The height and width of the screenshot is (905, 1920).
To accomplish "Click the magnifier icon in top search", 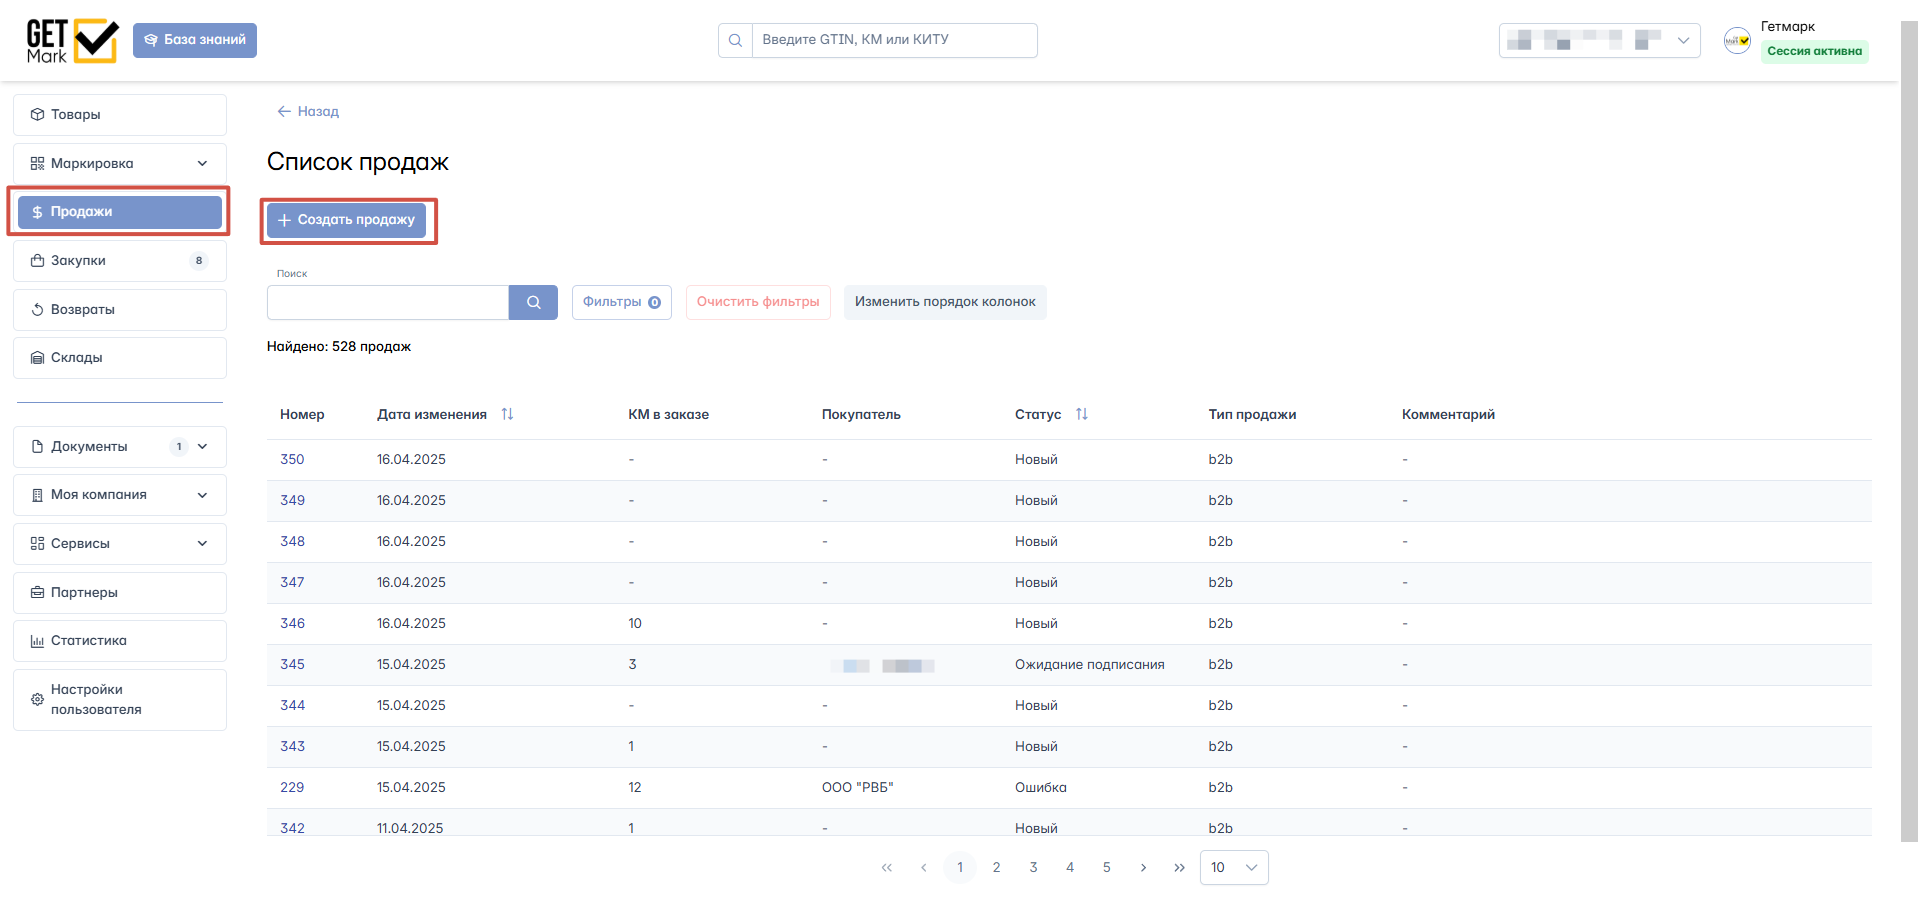I will click(735, 40).
